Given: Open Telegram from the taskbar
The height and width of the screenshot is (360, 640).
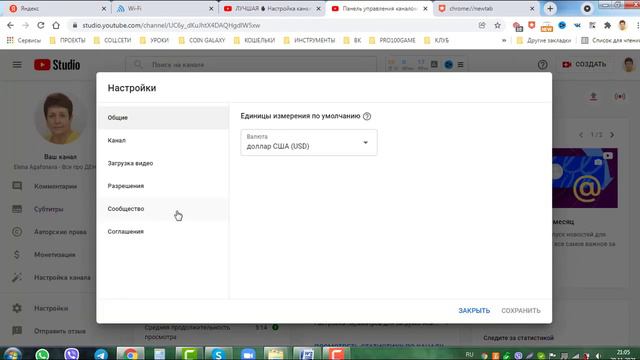Looking at the screenshot, I should [101, 354].
